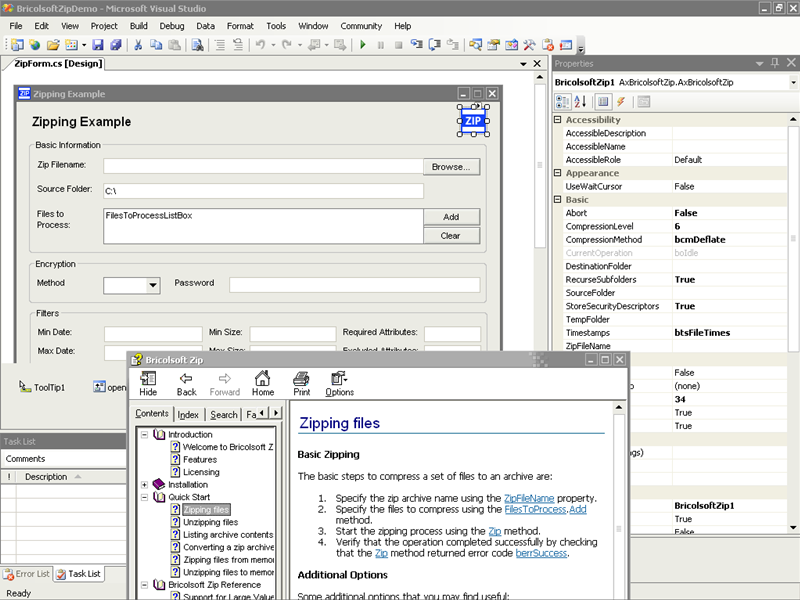Click the Timestamps value btsFileTimes
The height and width of the screenshot is (600, 800).
(x=702, y=333)
